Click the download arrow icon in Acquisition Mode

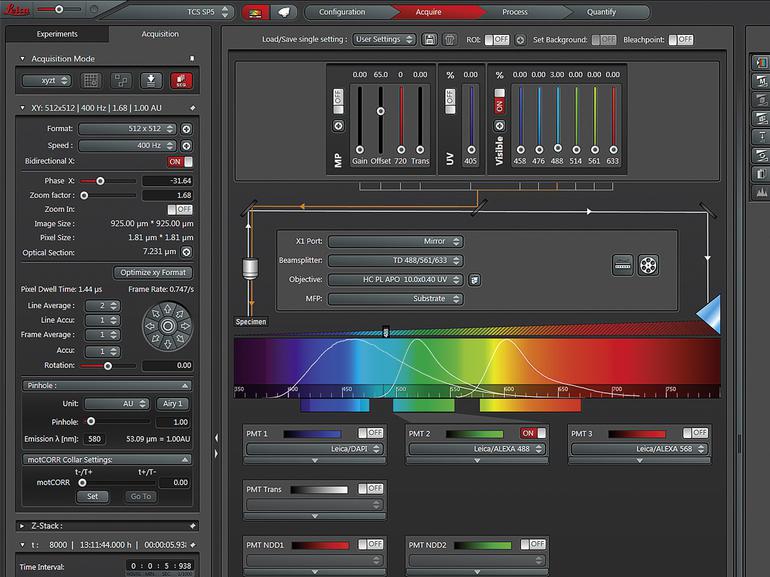tap(151, 81)
